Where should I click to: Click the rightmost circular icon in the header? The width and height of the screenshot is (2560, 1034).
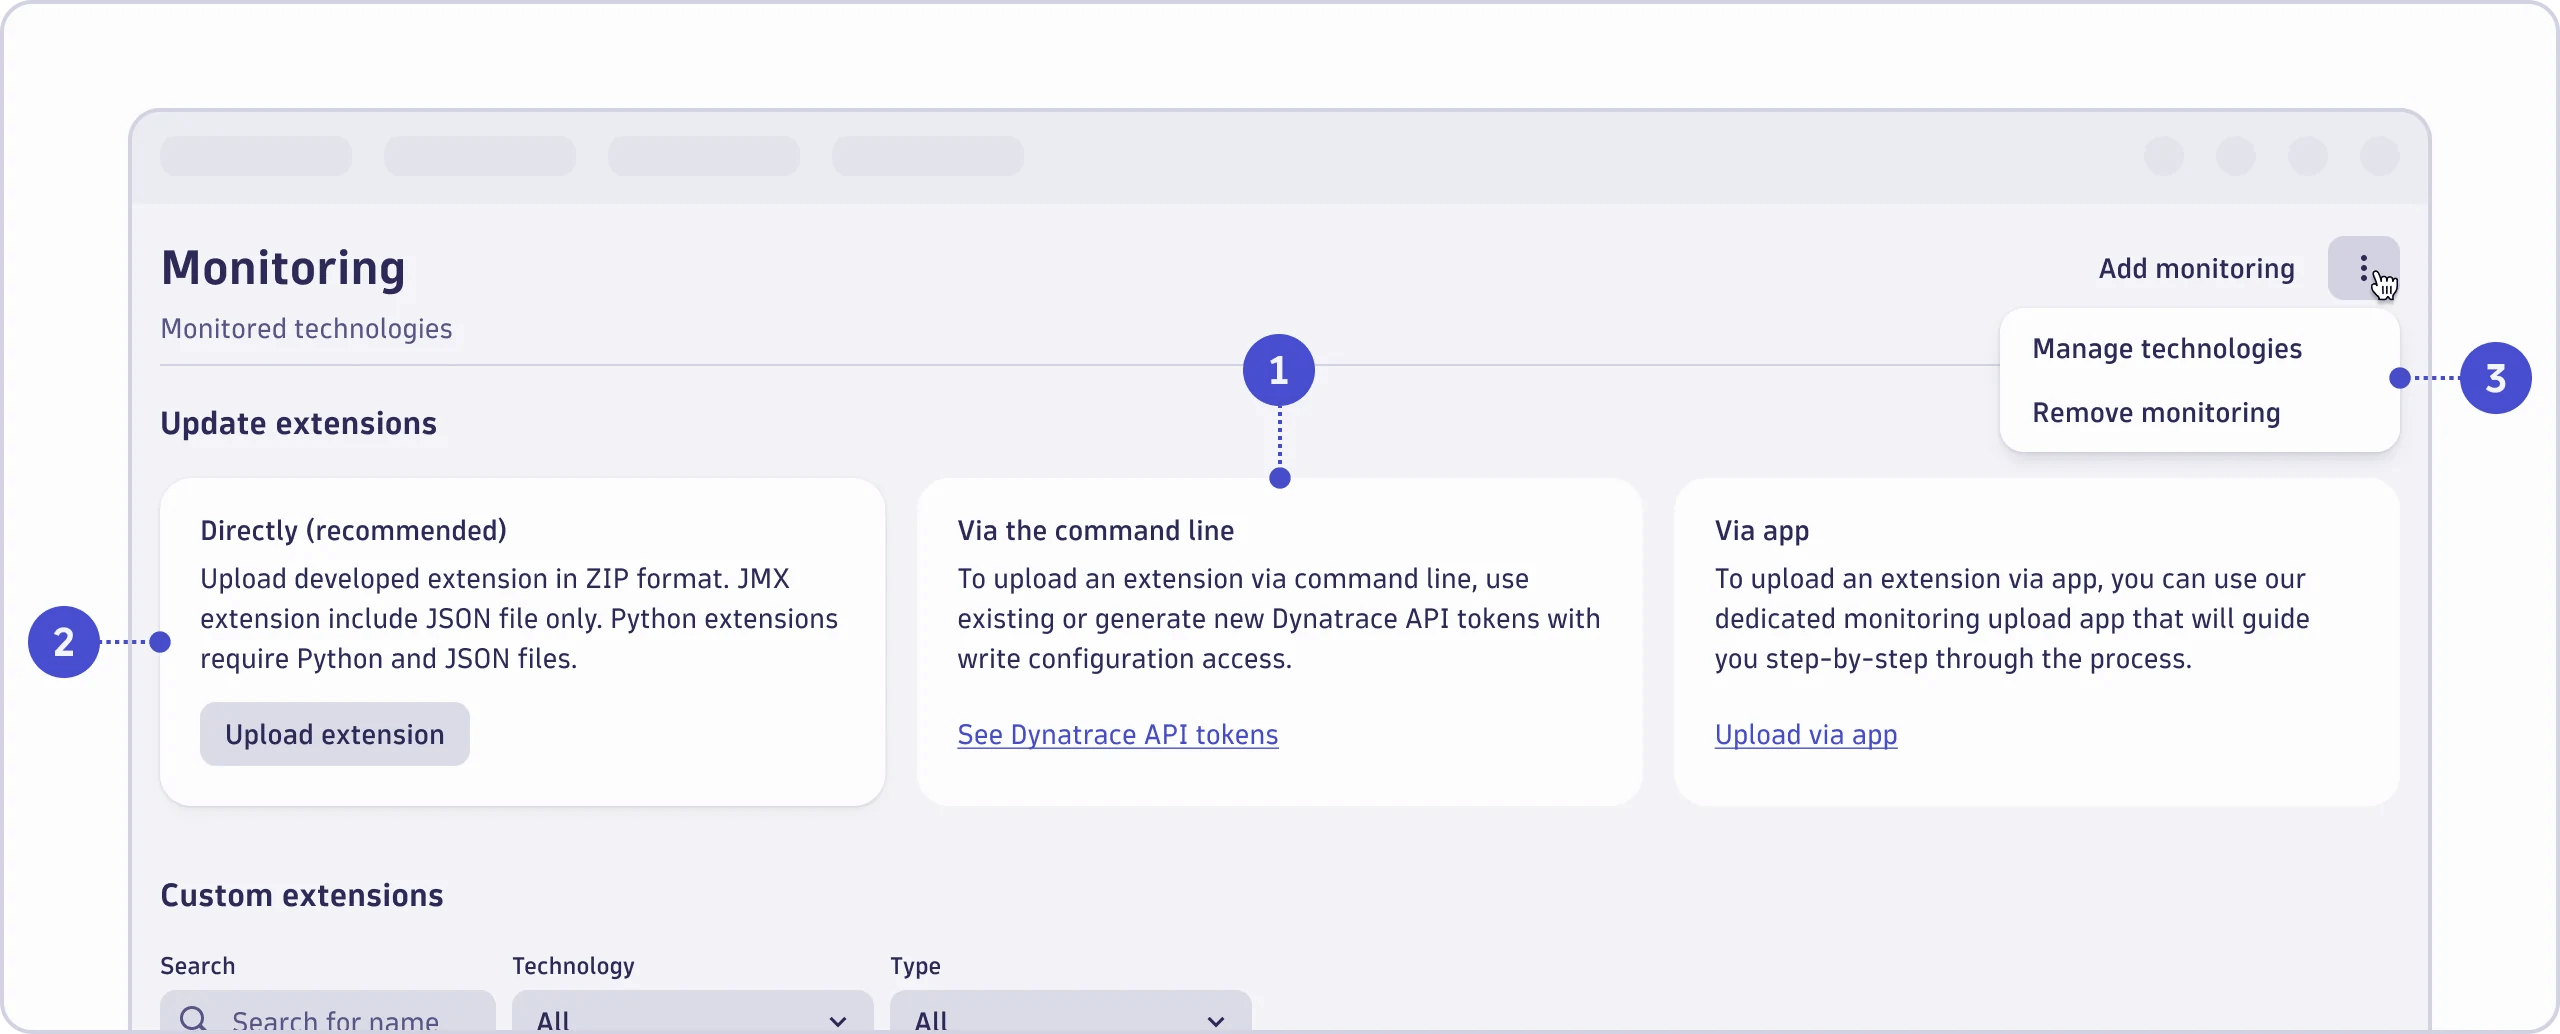[x=2380, y=157]
